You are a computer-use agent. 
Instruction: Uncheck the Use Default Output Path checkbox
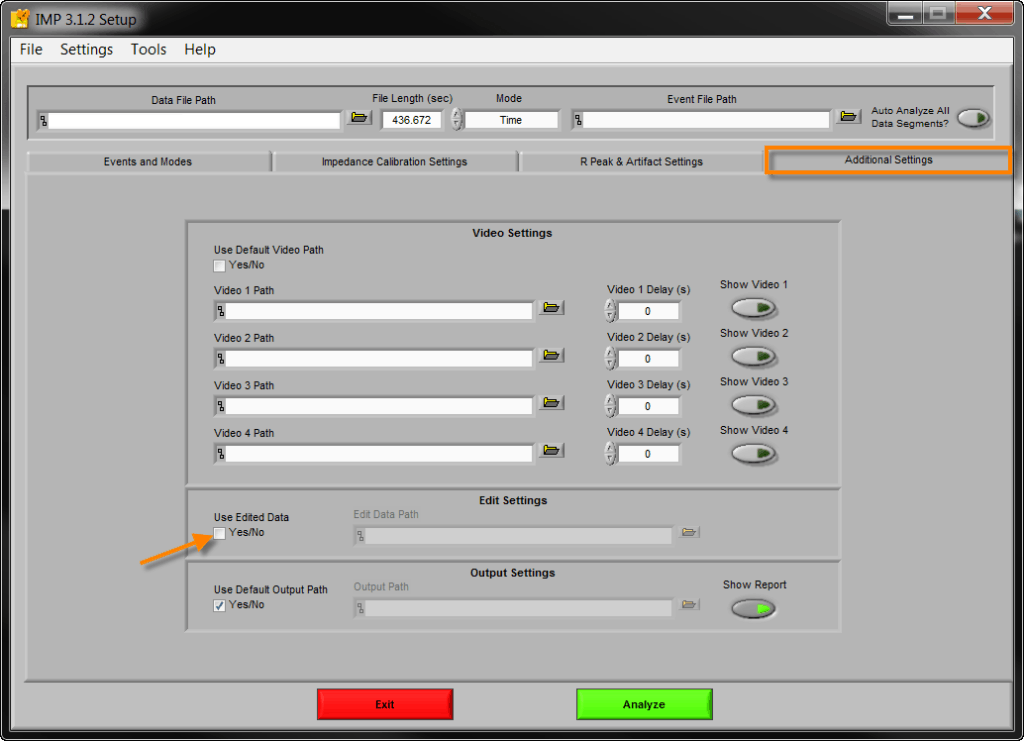219,606
